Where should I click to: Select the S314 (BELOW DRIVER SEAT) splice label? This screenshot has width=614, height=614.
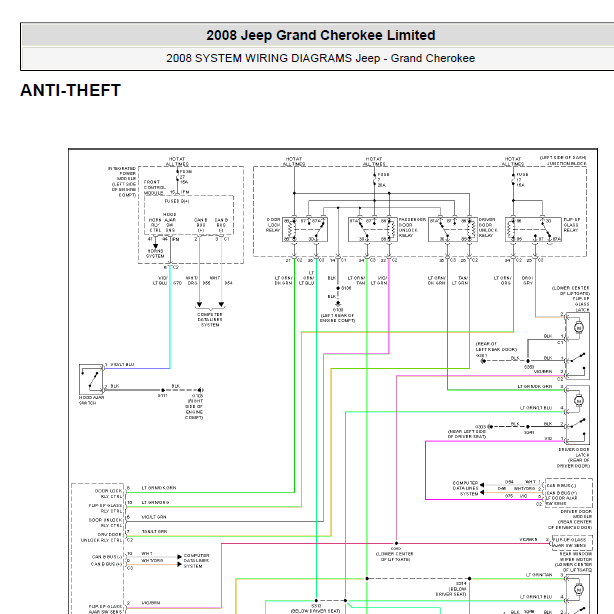(x=451, y=589)
